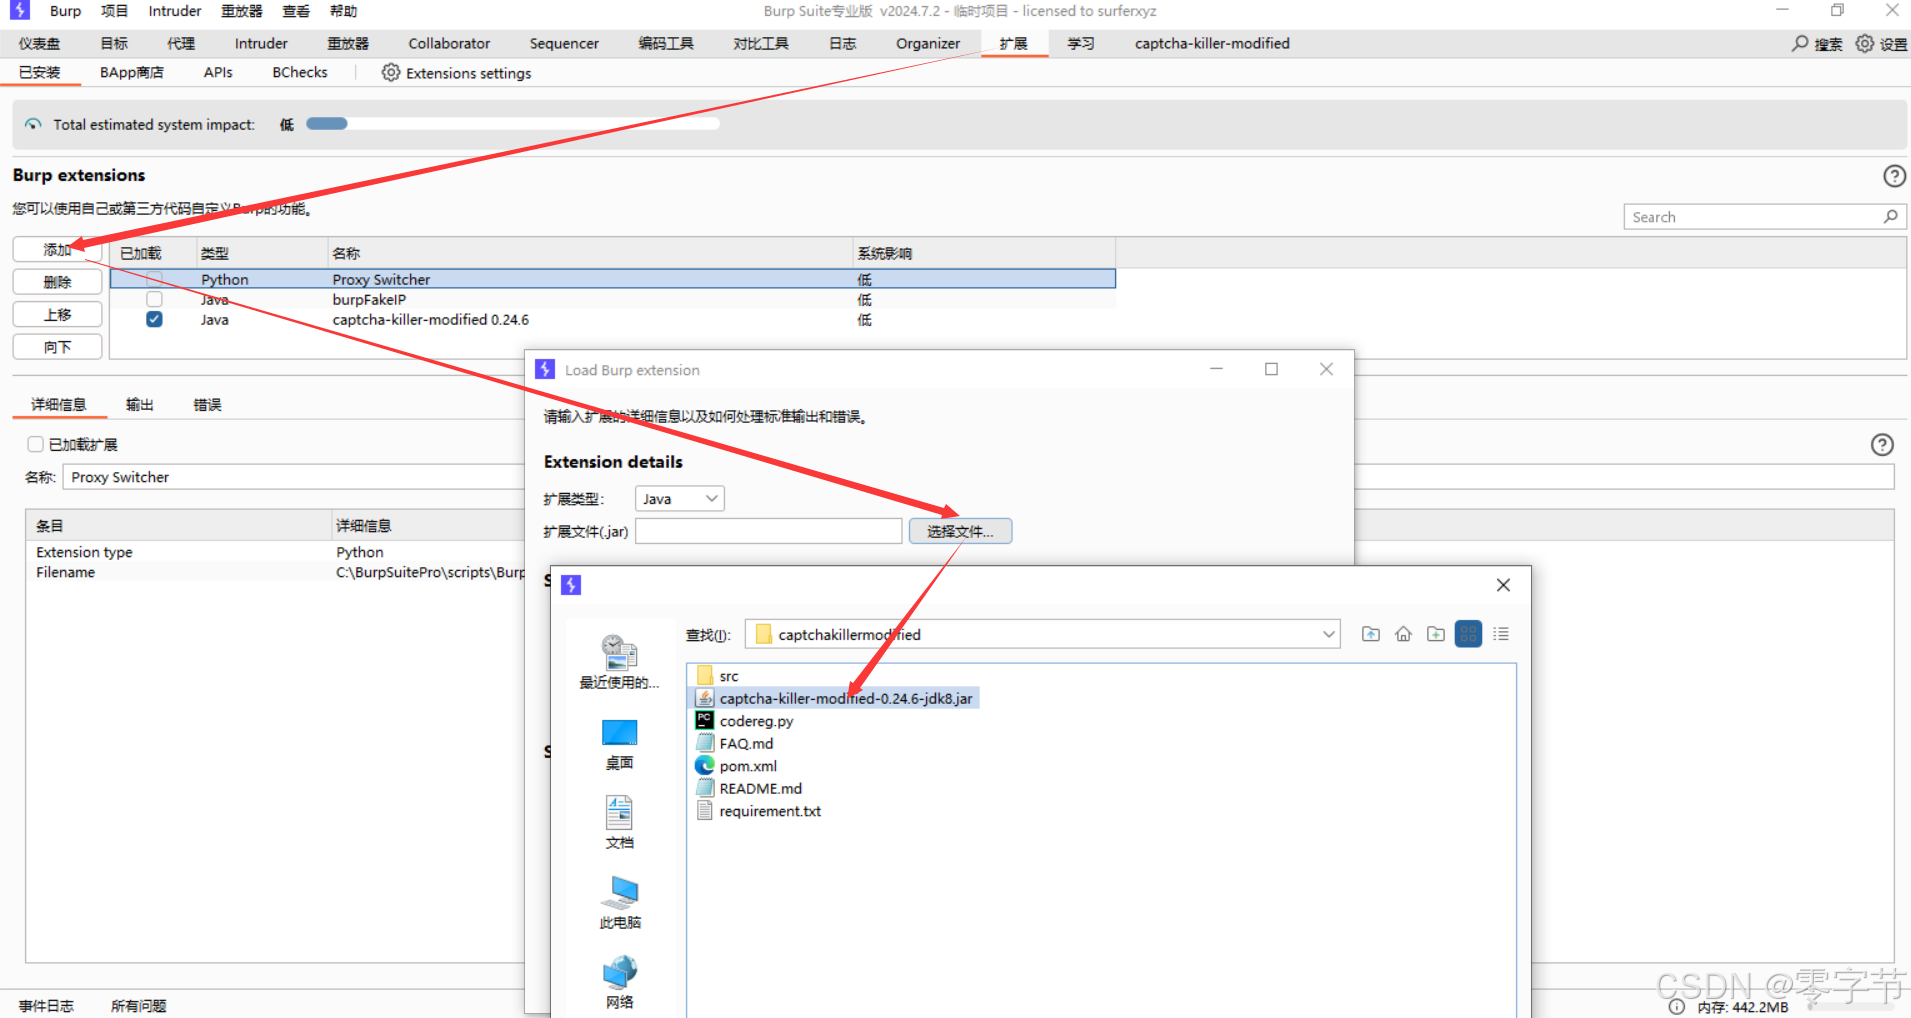
Task: Open 所有问题 in status bar
Action: (x=139, y=1006)
